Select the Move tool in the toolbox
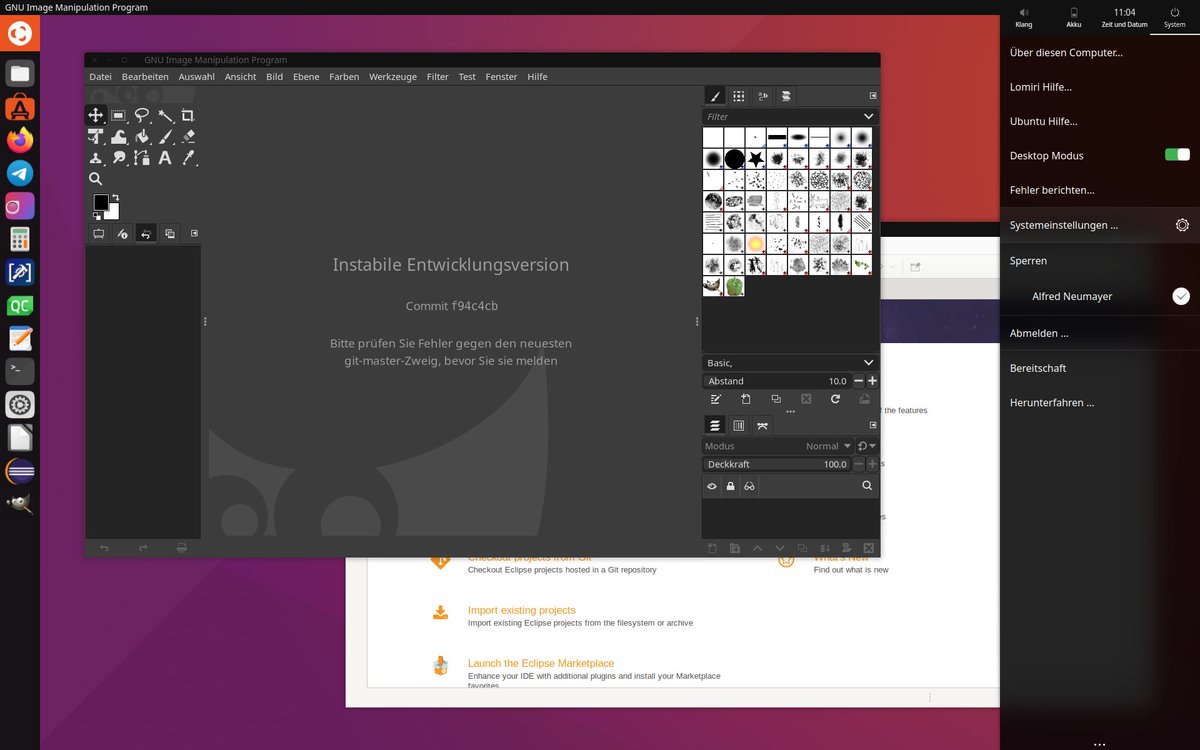 (96, 115)
